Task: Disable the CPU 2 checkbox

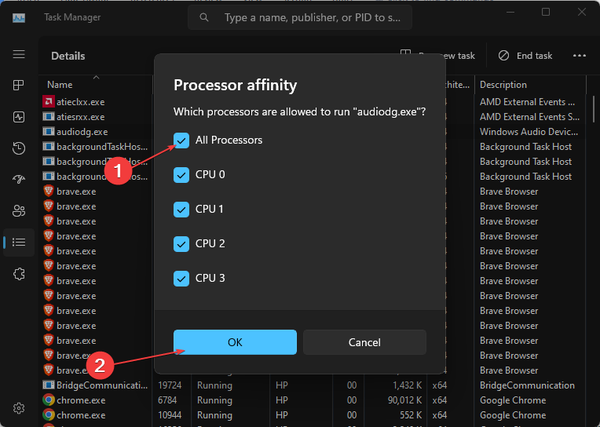Action: [181, 243]
